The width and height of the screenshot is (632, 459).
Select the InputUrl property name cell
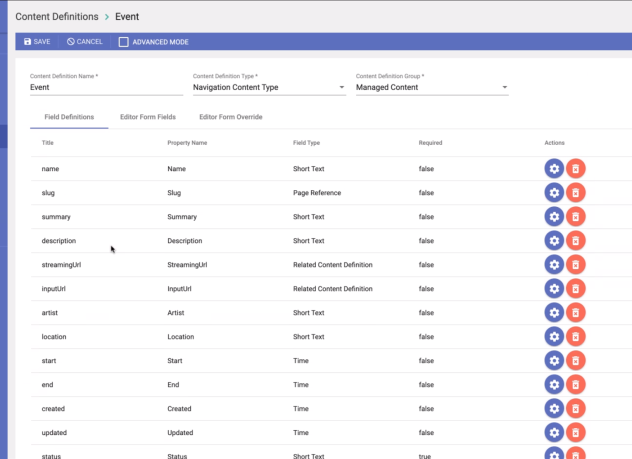point(179,289)
